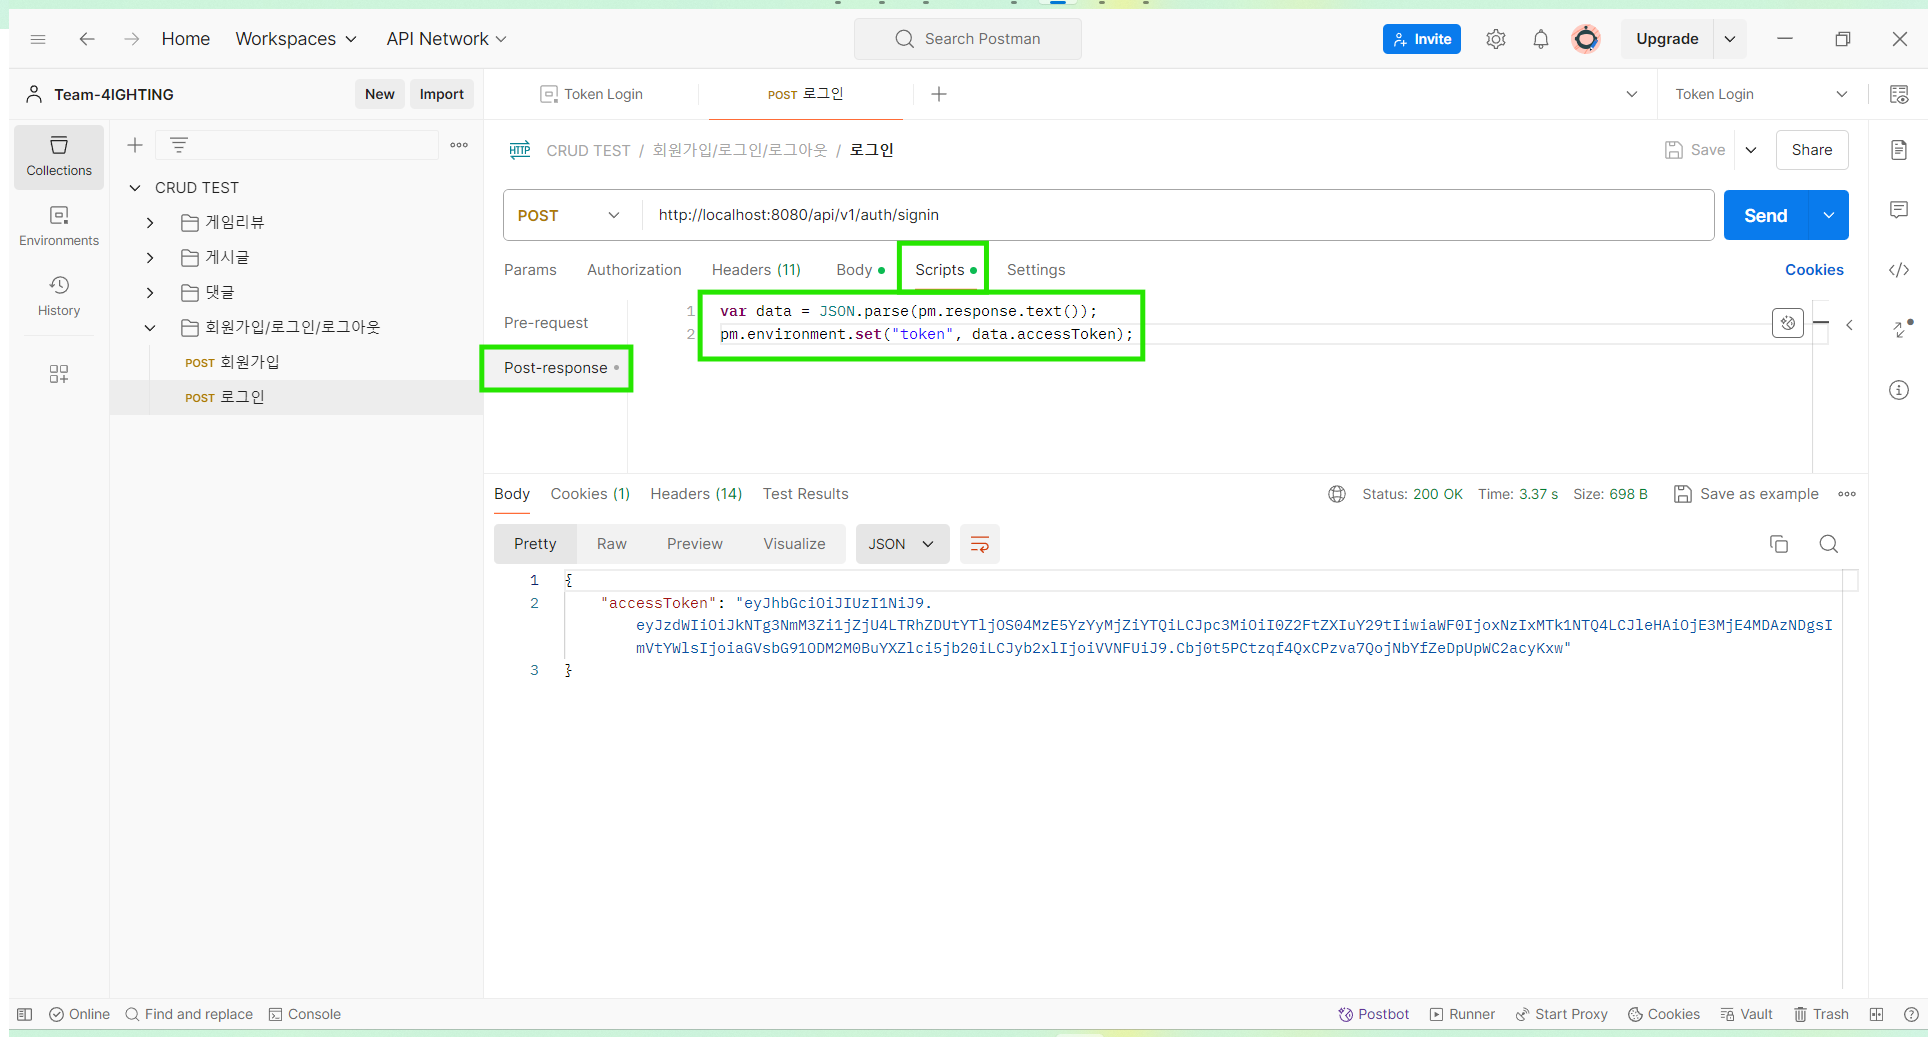Toggle two-pane view in status bar

pos(1877,1014)
